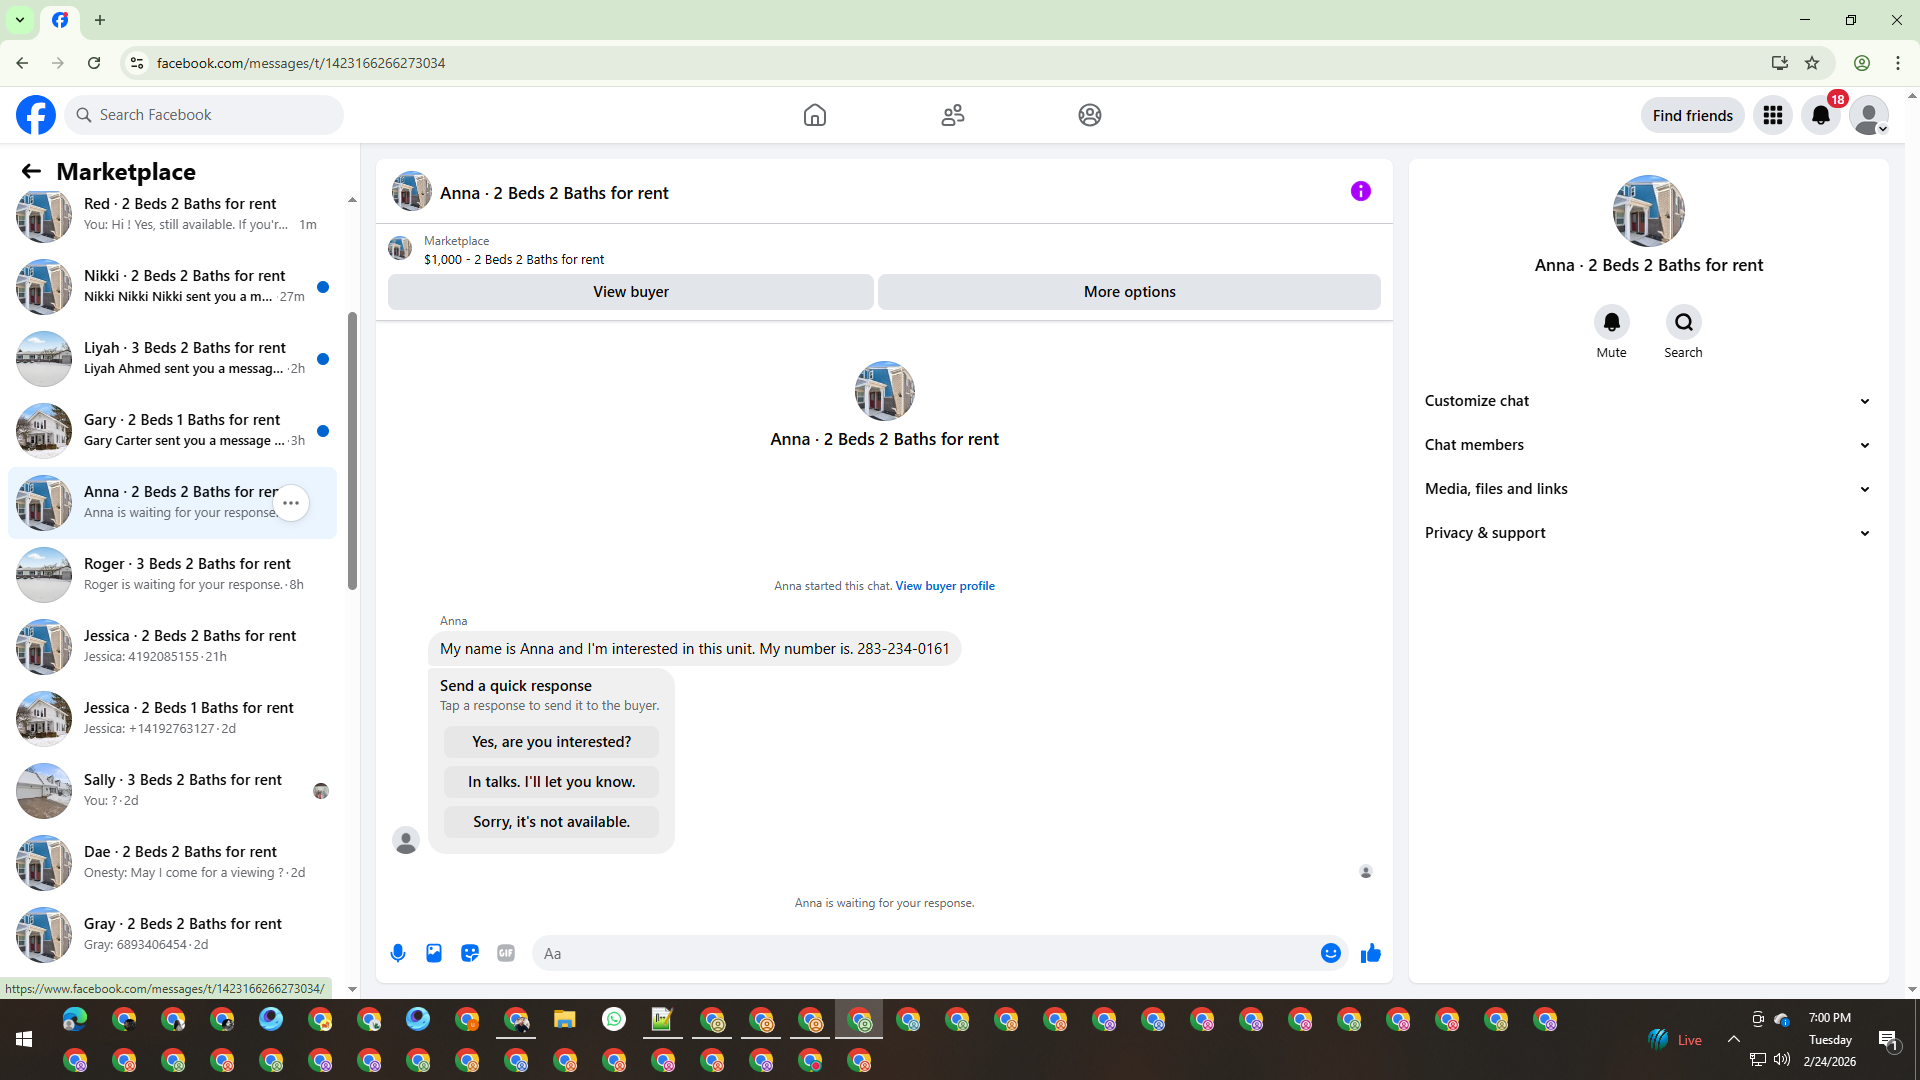Open the View buyer profile link
This screenshot has height=1080, width=1920.
(944, 586)
